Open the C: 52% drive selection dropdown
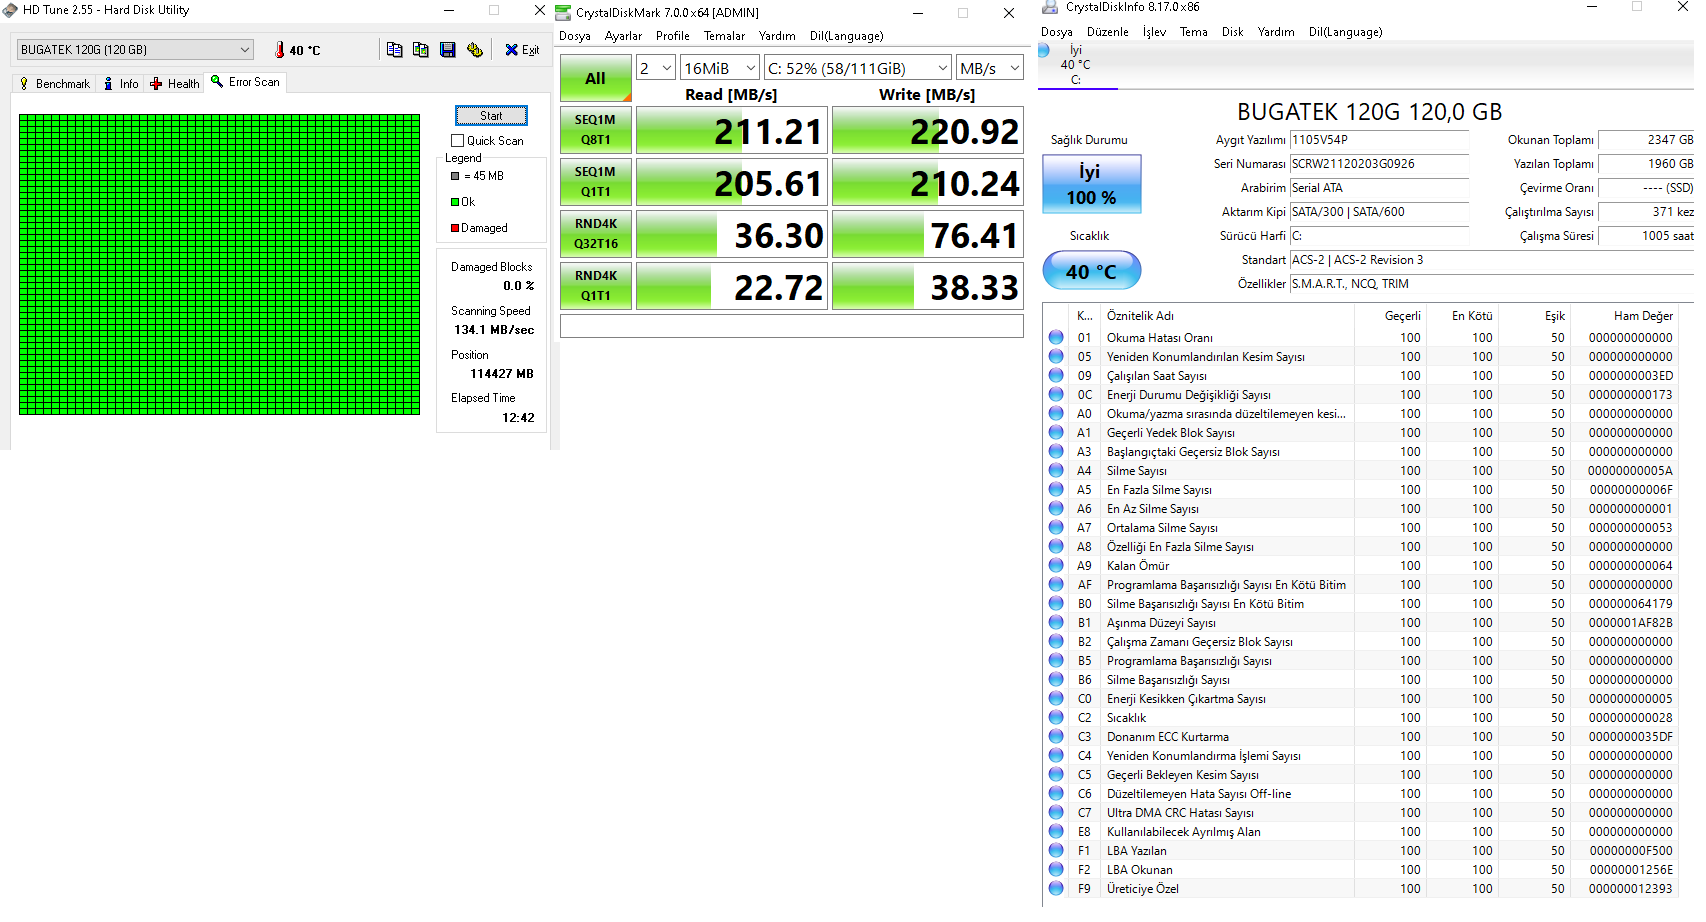 [x=858, y=68]
